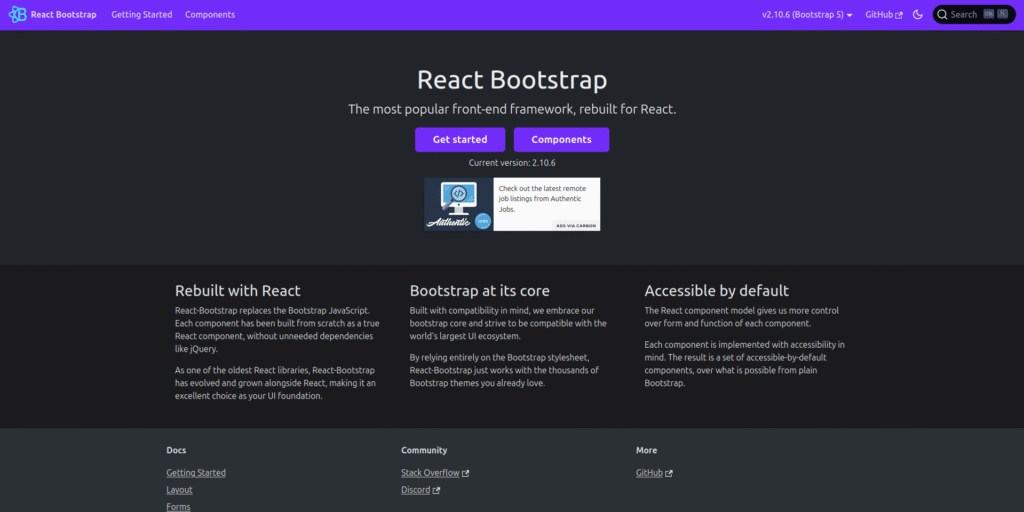Click the Docs footer heading

click(x=176, y=451)
